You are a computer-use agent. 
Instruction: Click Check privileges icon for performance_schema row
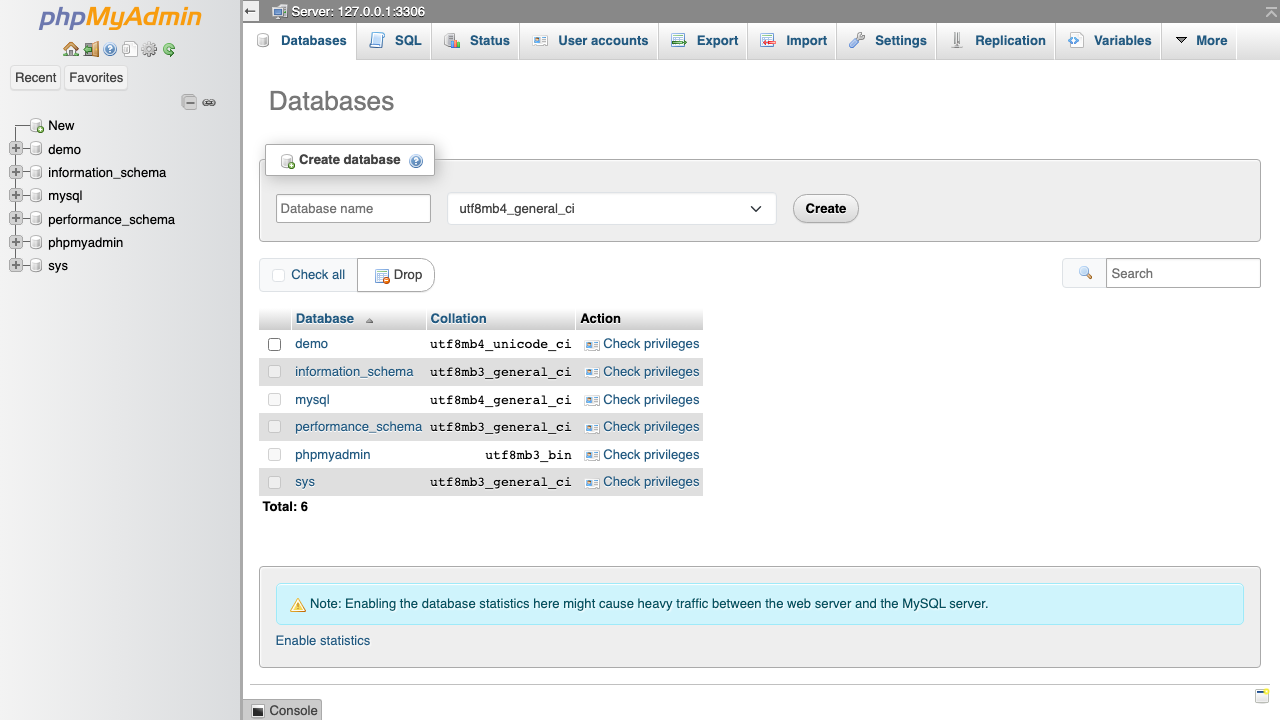[x=592, y=427]
